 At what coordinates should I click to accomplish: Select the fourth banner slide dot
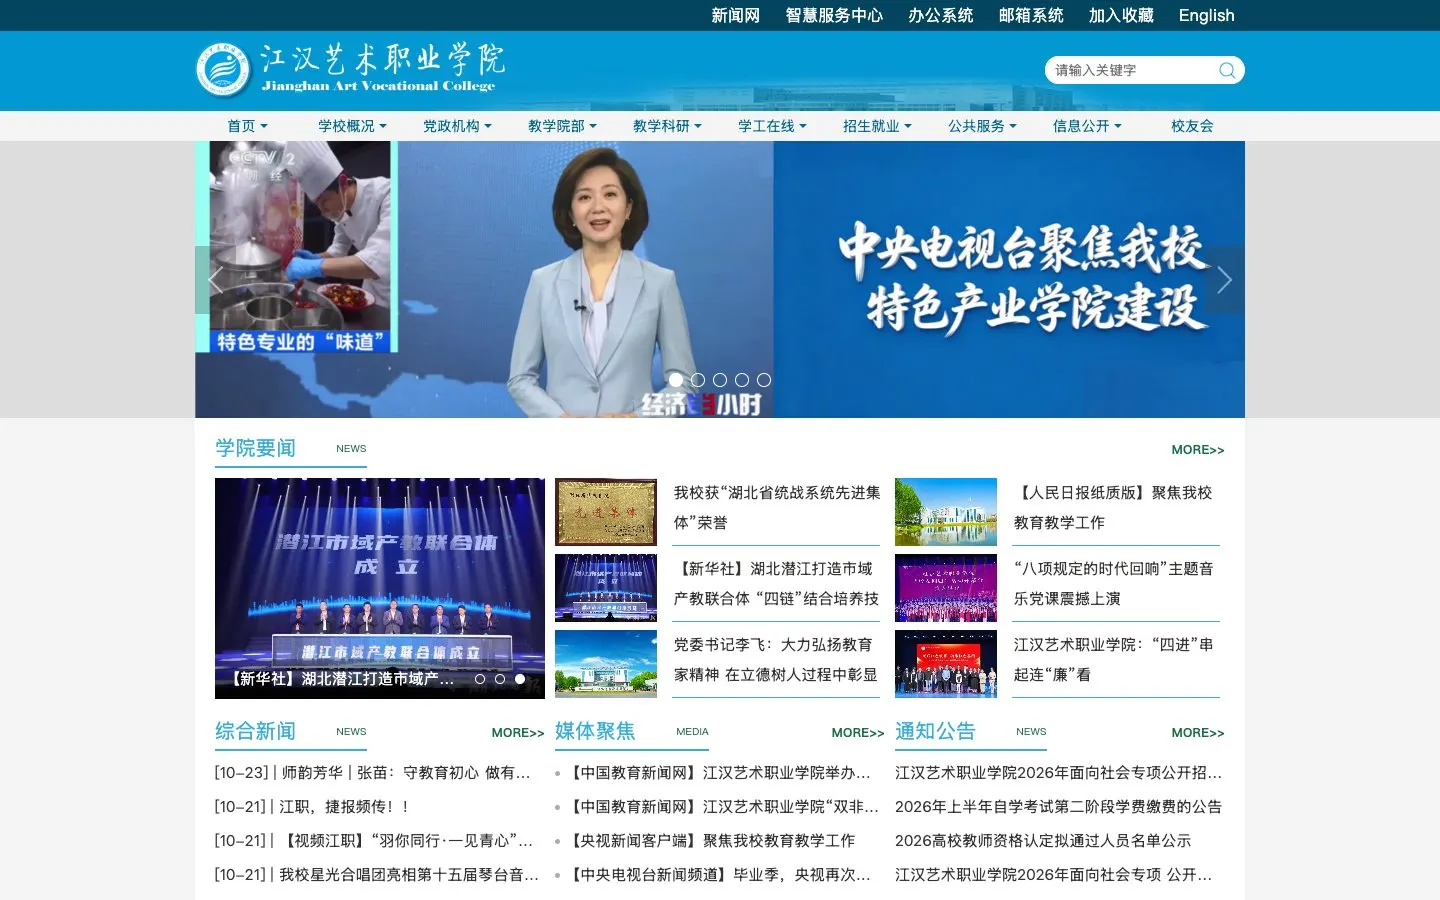742,380
